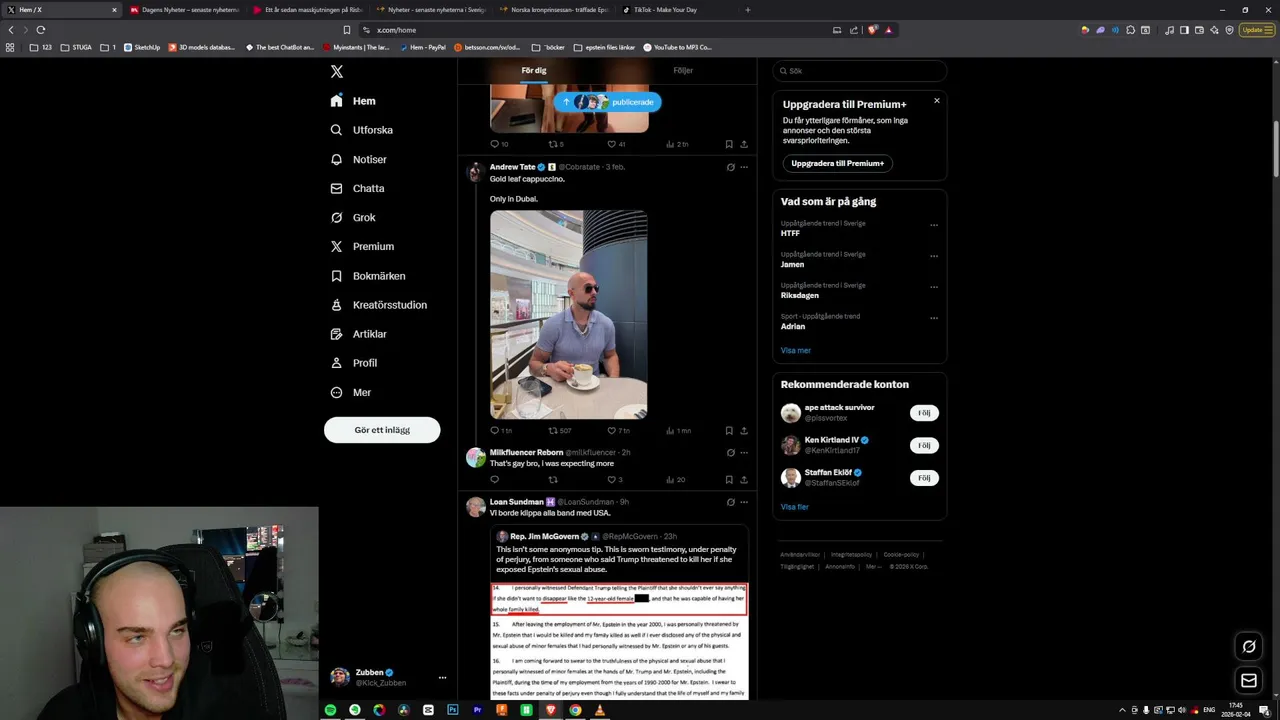Click Gör ett inlägg button

point(382,430)
